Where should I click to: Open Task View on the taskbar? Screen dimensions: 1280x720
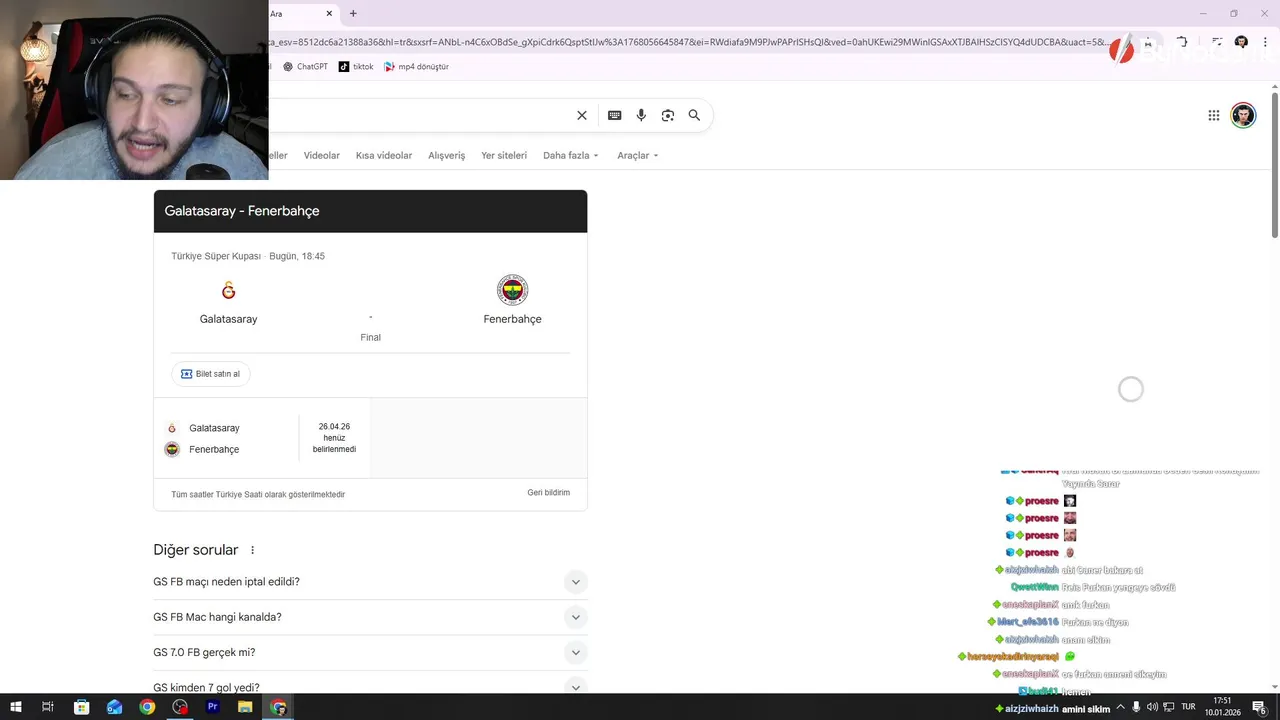coord(47,707)
